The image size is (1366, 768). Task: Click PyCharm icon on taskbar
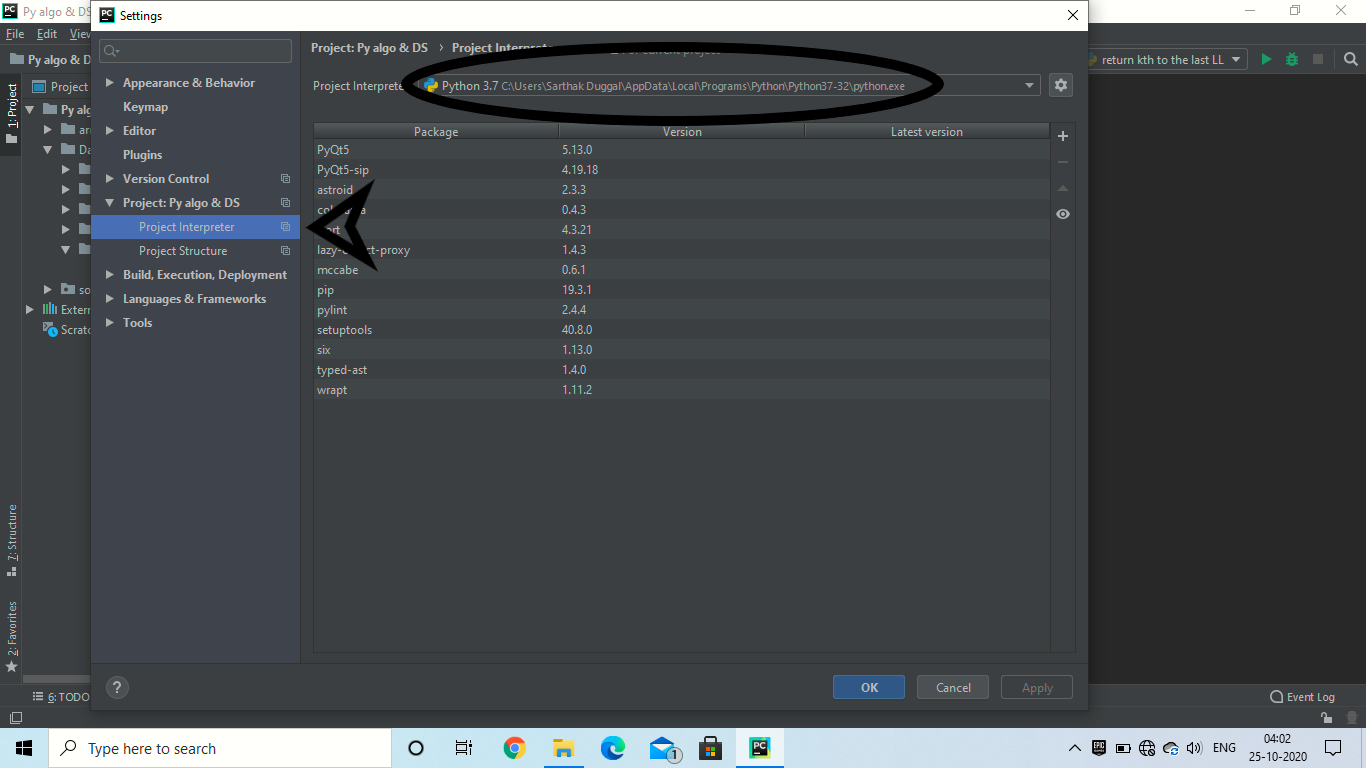pyautogui.click(x=760, y=748)
